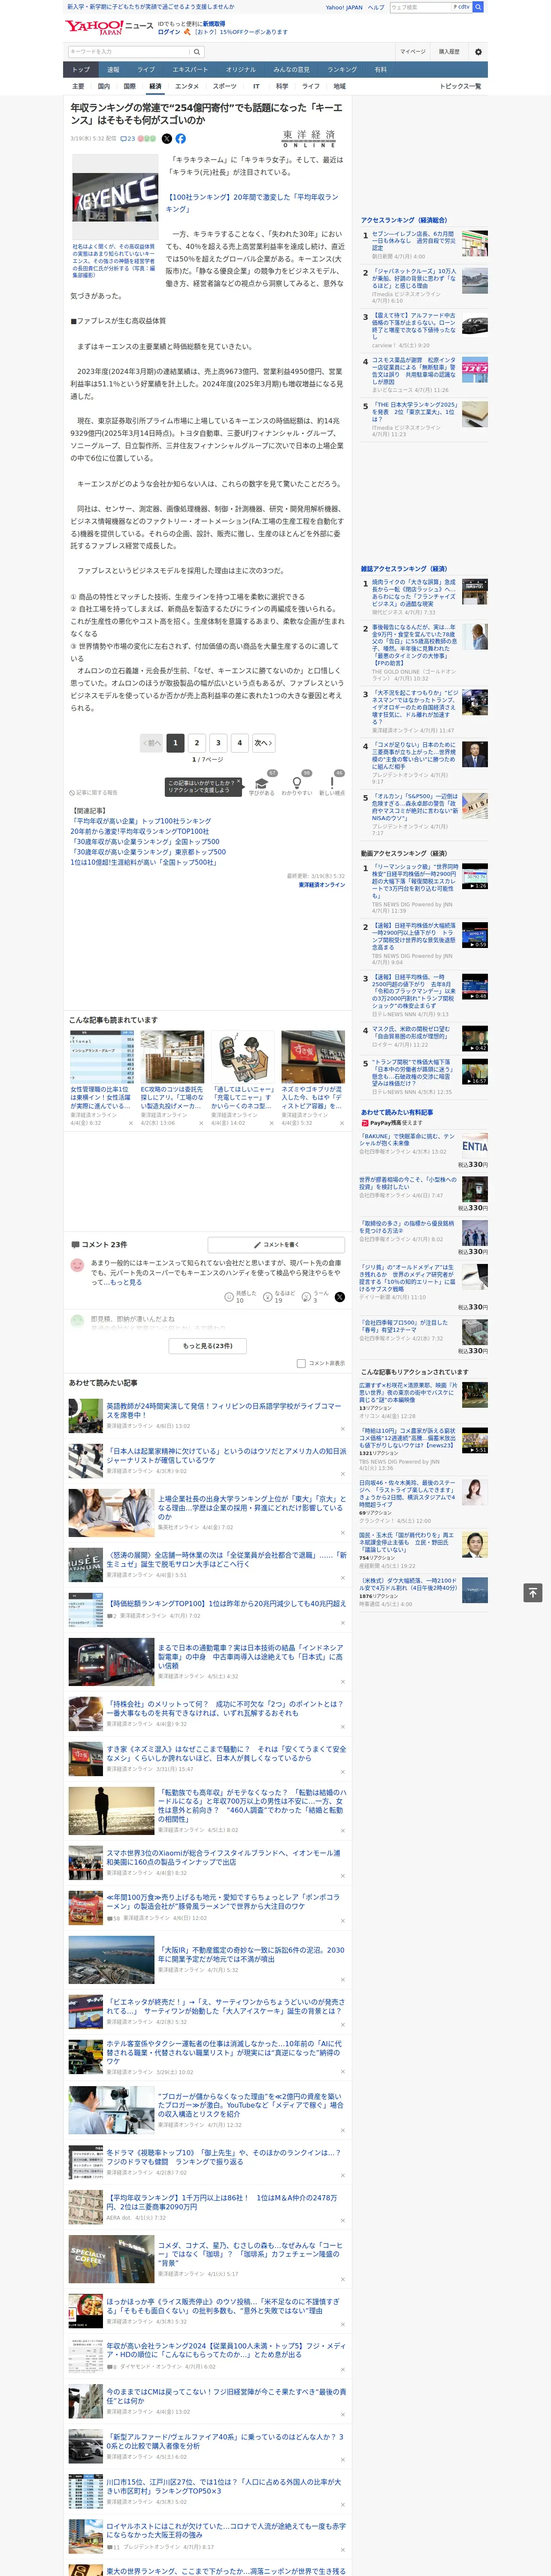Viewport: 551px width, 2576px height.
Task: Open settings via the gear icon
Action: click(x=478, y=52)
